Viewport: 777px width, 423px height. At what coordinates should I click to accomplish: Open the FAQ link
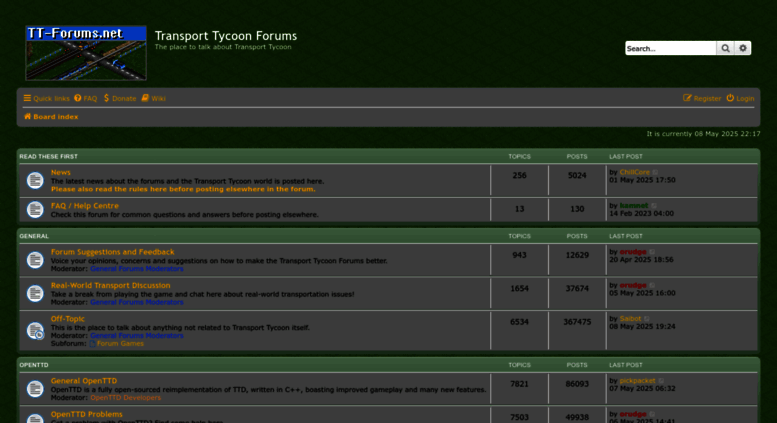tap(86, 99)
